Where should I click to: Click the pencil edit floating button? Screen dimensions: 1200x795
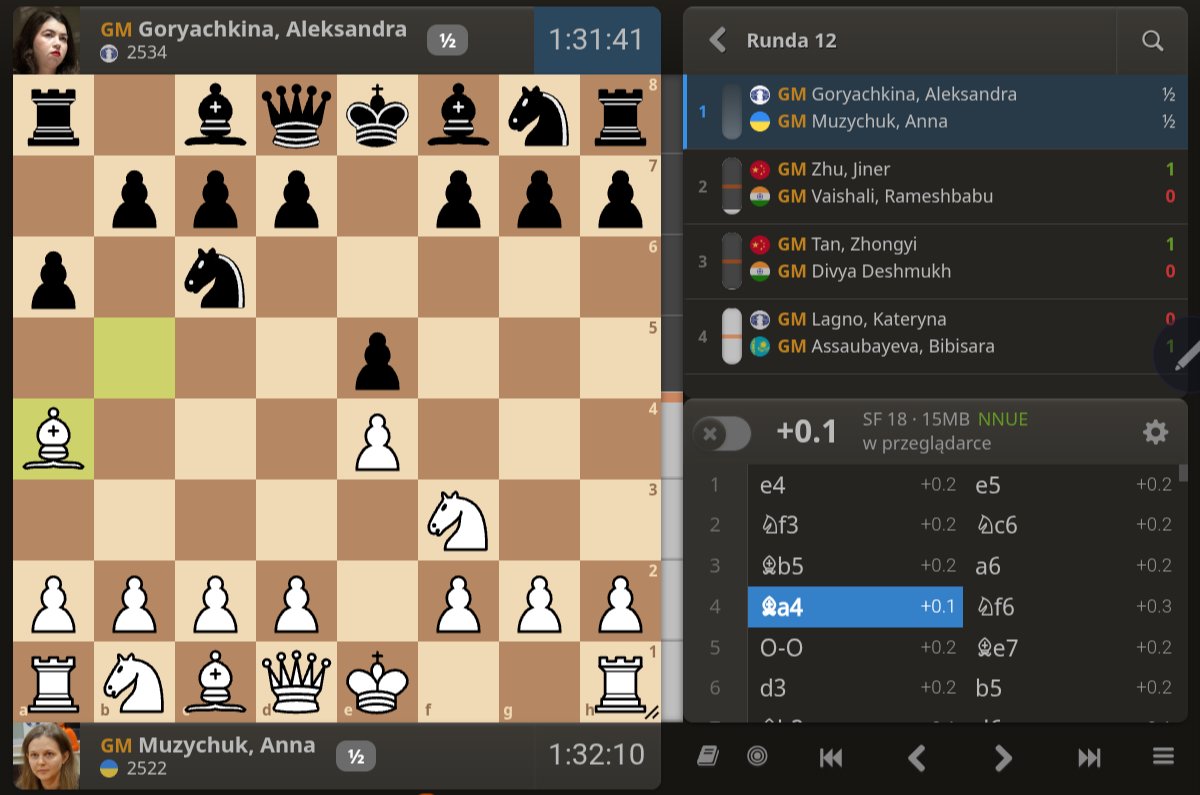coord(1180,354)
